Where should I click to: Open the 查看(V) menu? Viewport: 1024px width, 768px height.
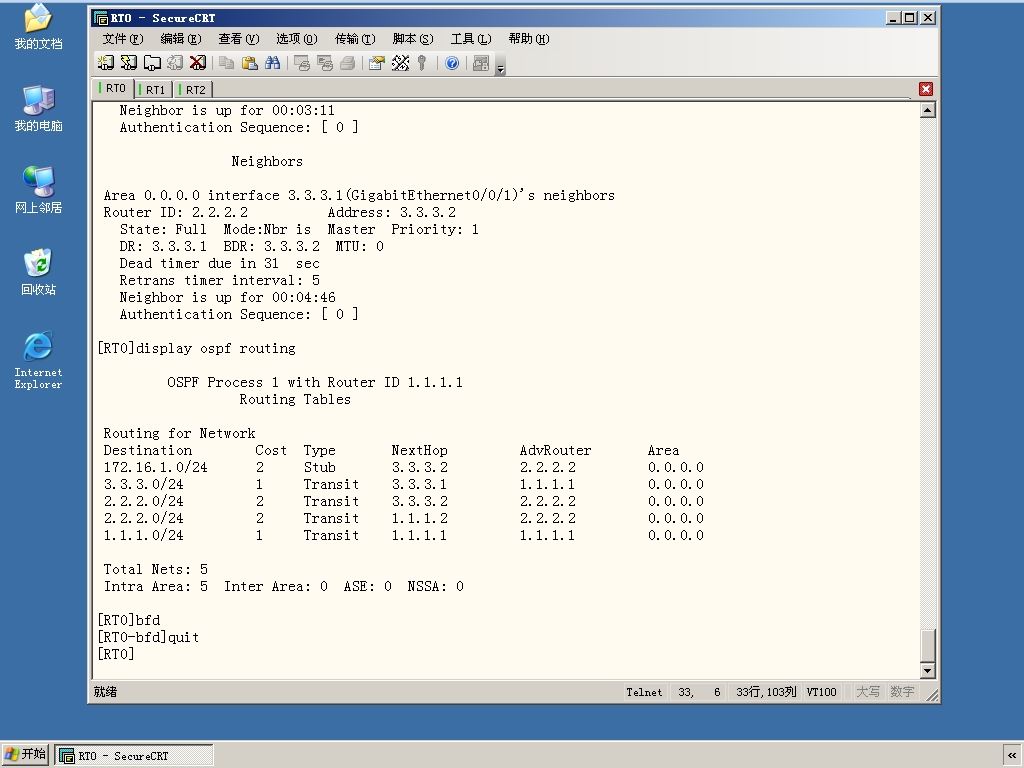(238, 39)
